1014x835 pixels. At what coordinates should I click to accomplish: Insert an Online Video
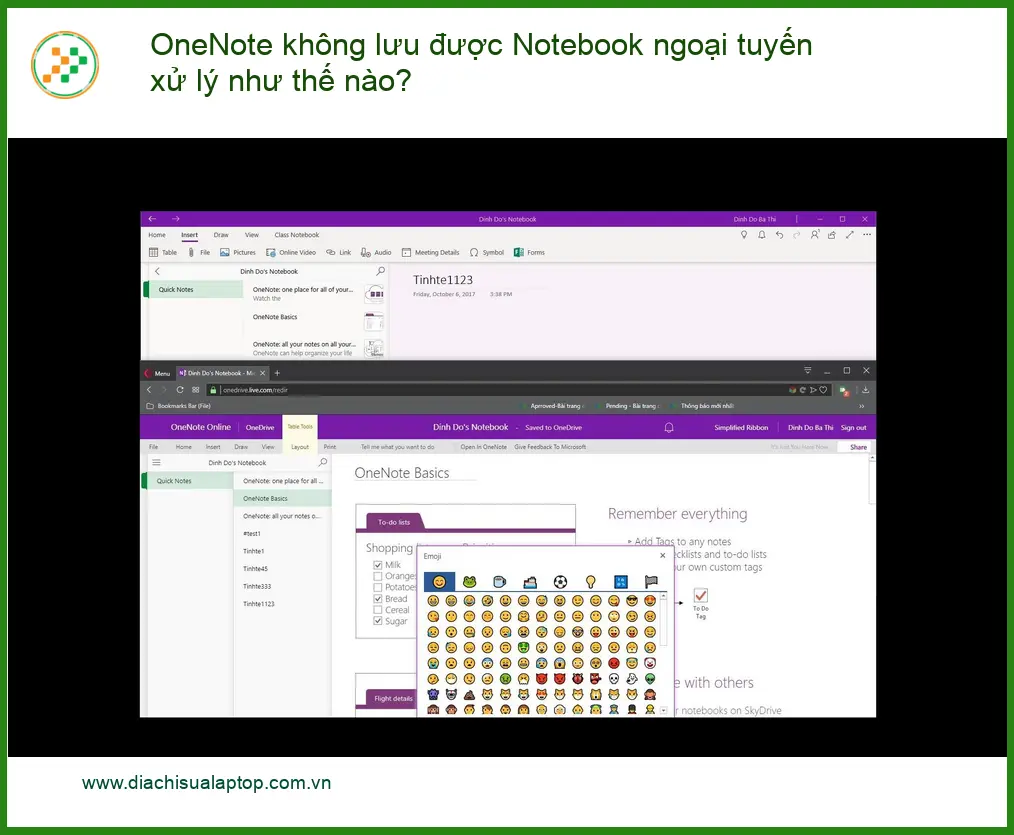pyautogui.click(x=291, y=253)
